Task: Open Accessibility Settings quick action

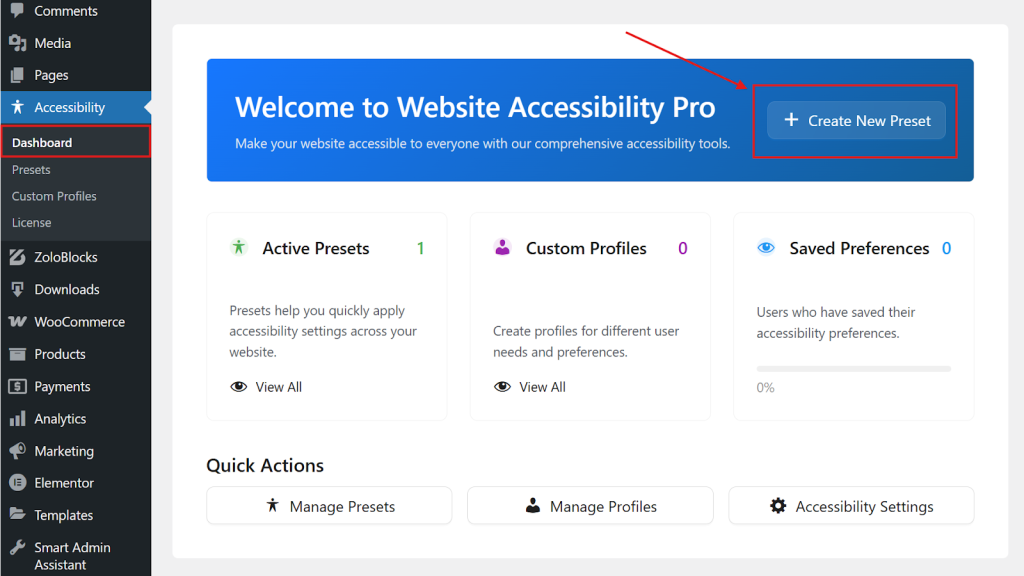Action: [851, 506]
